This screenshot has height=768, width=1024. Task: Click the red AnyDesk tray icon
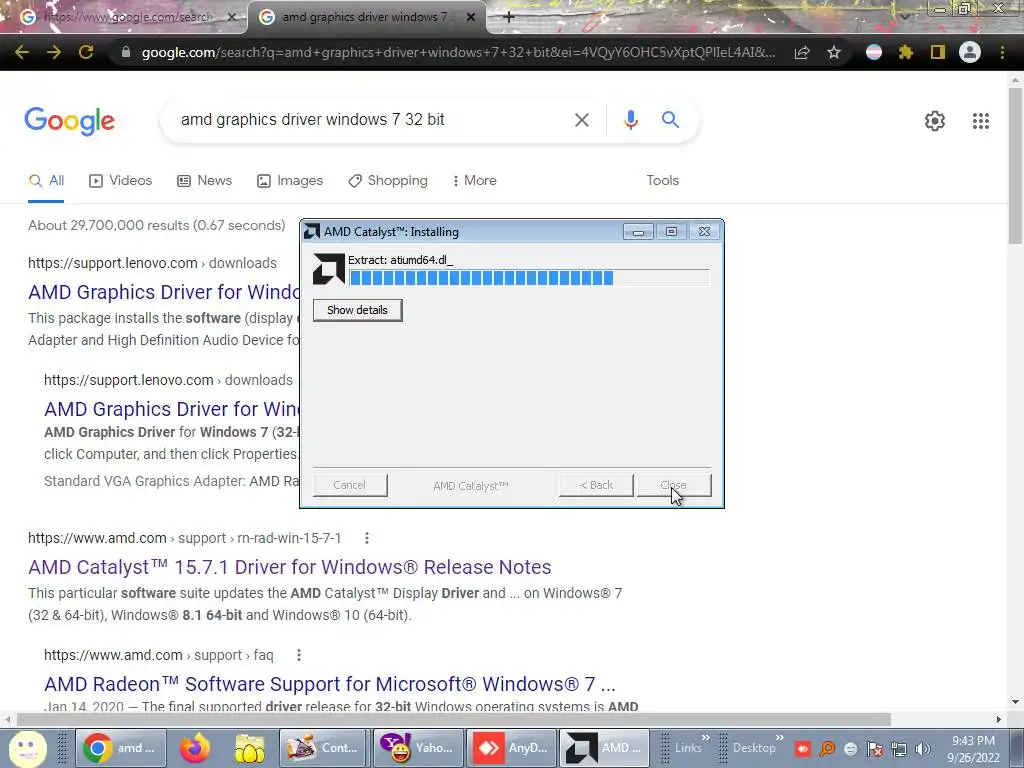[803, 749]
